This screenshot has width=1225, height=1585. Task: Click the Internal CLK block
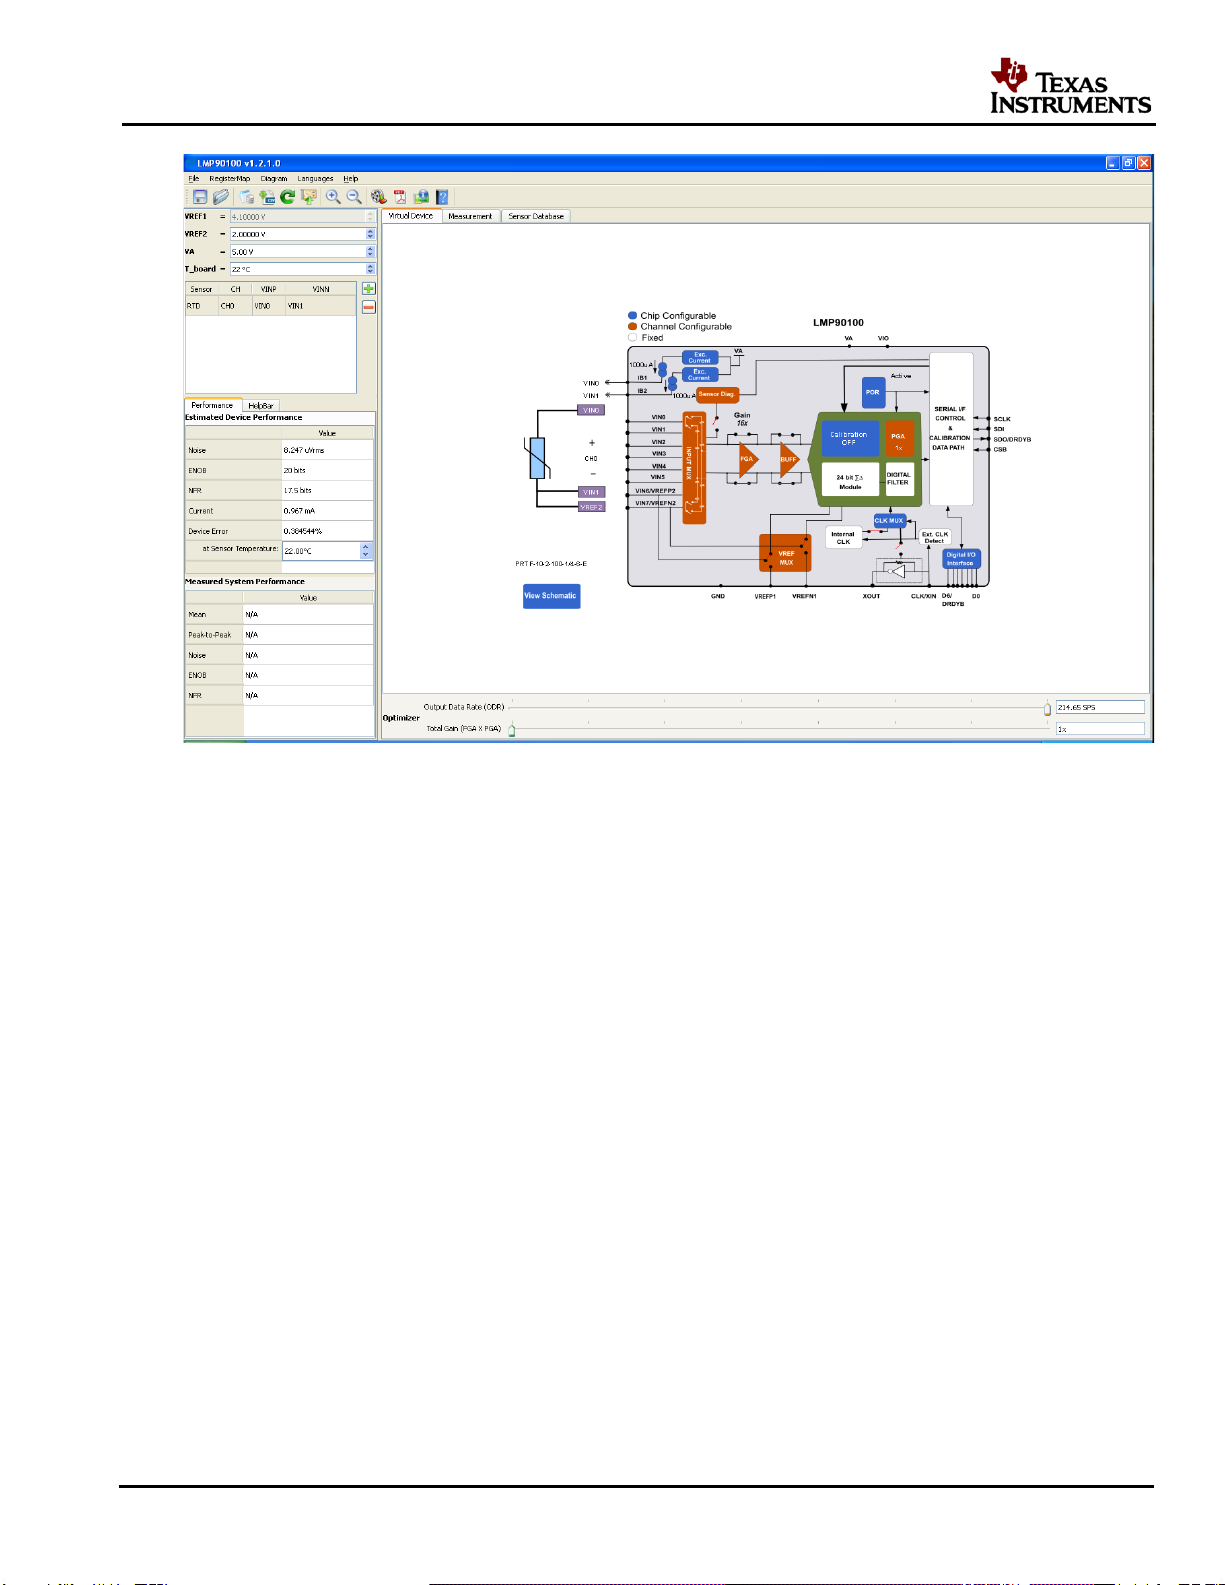[843, 538]
